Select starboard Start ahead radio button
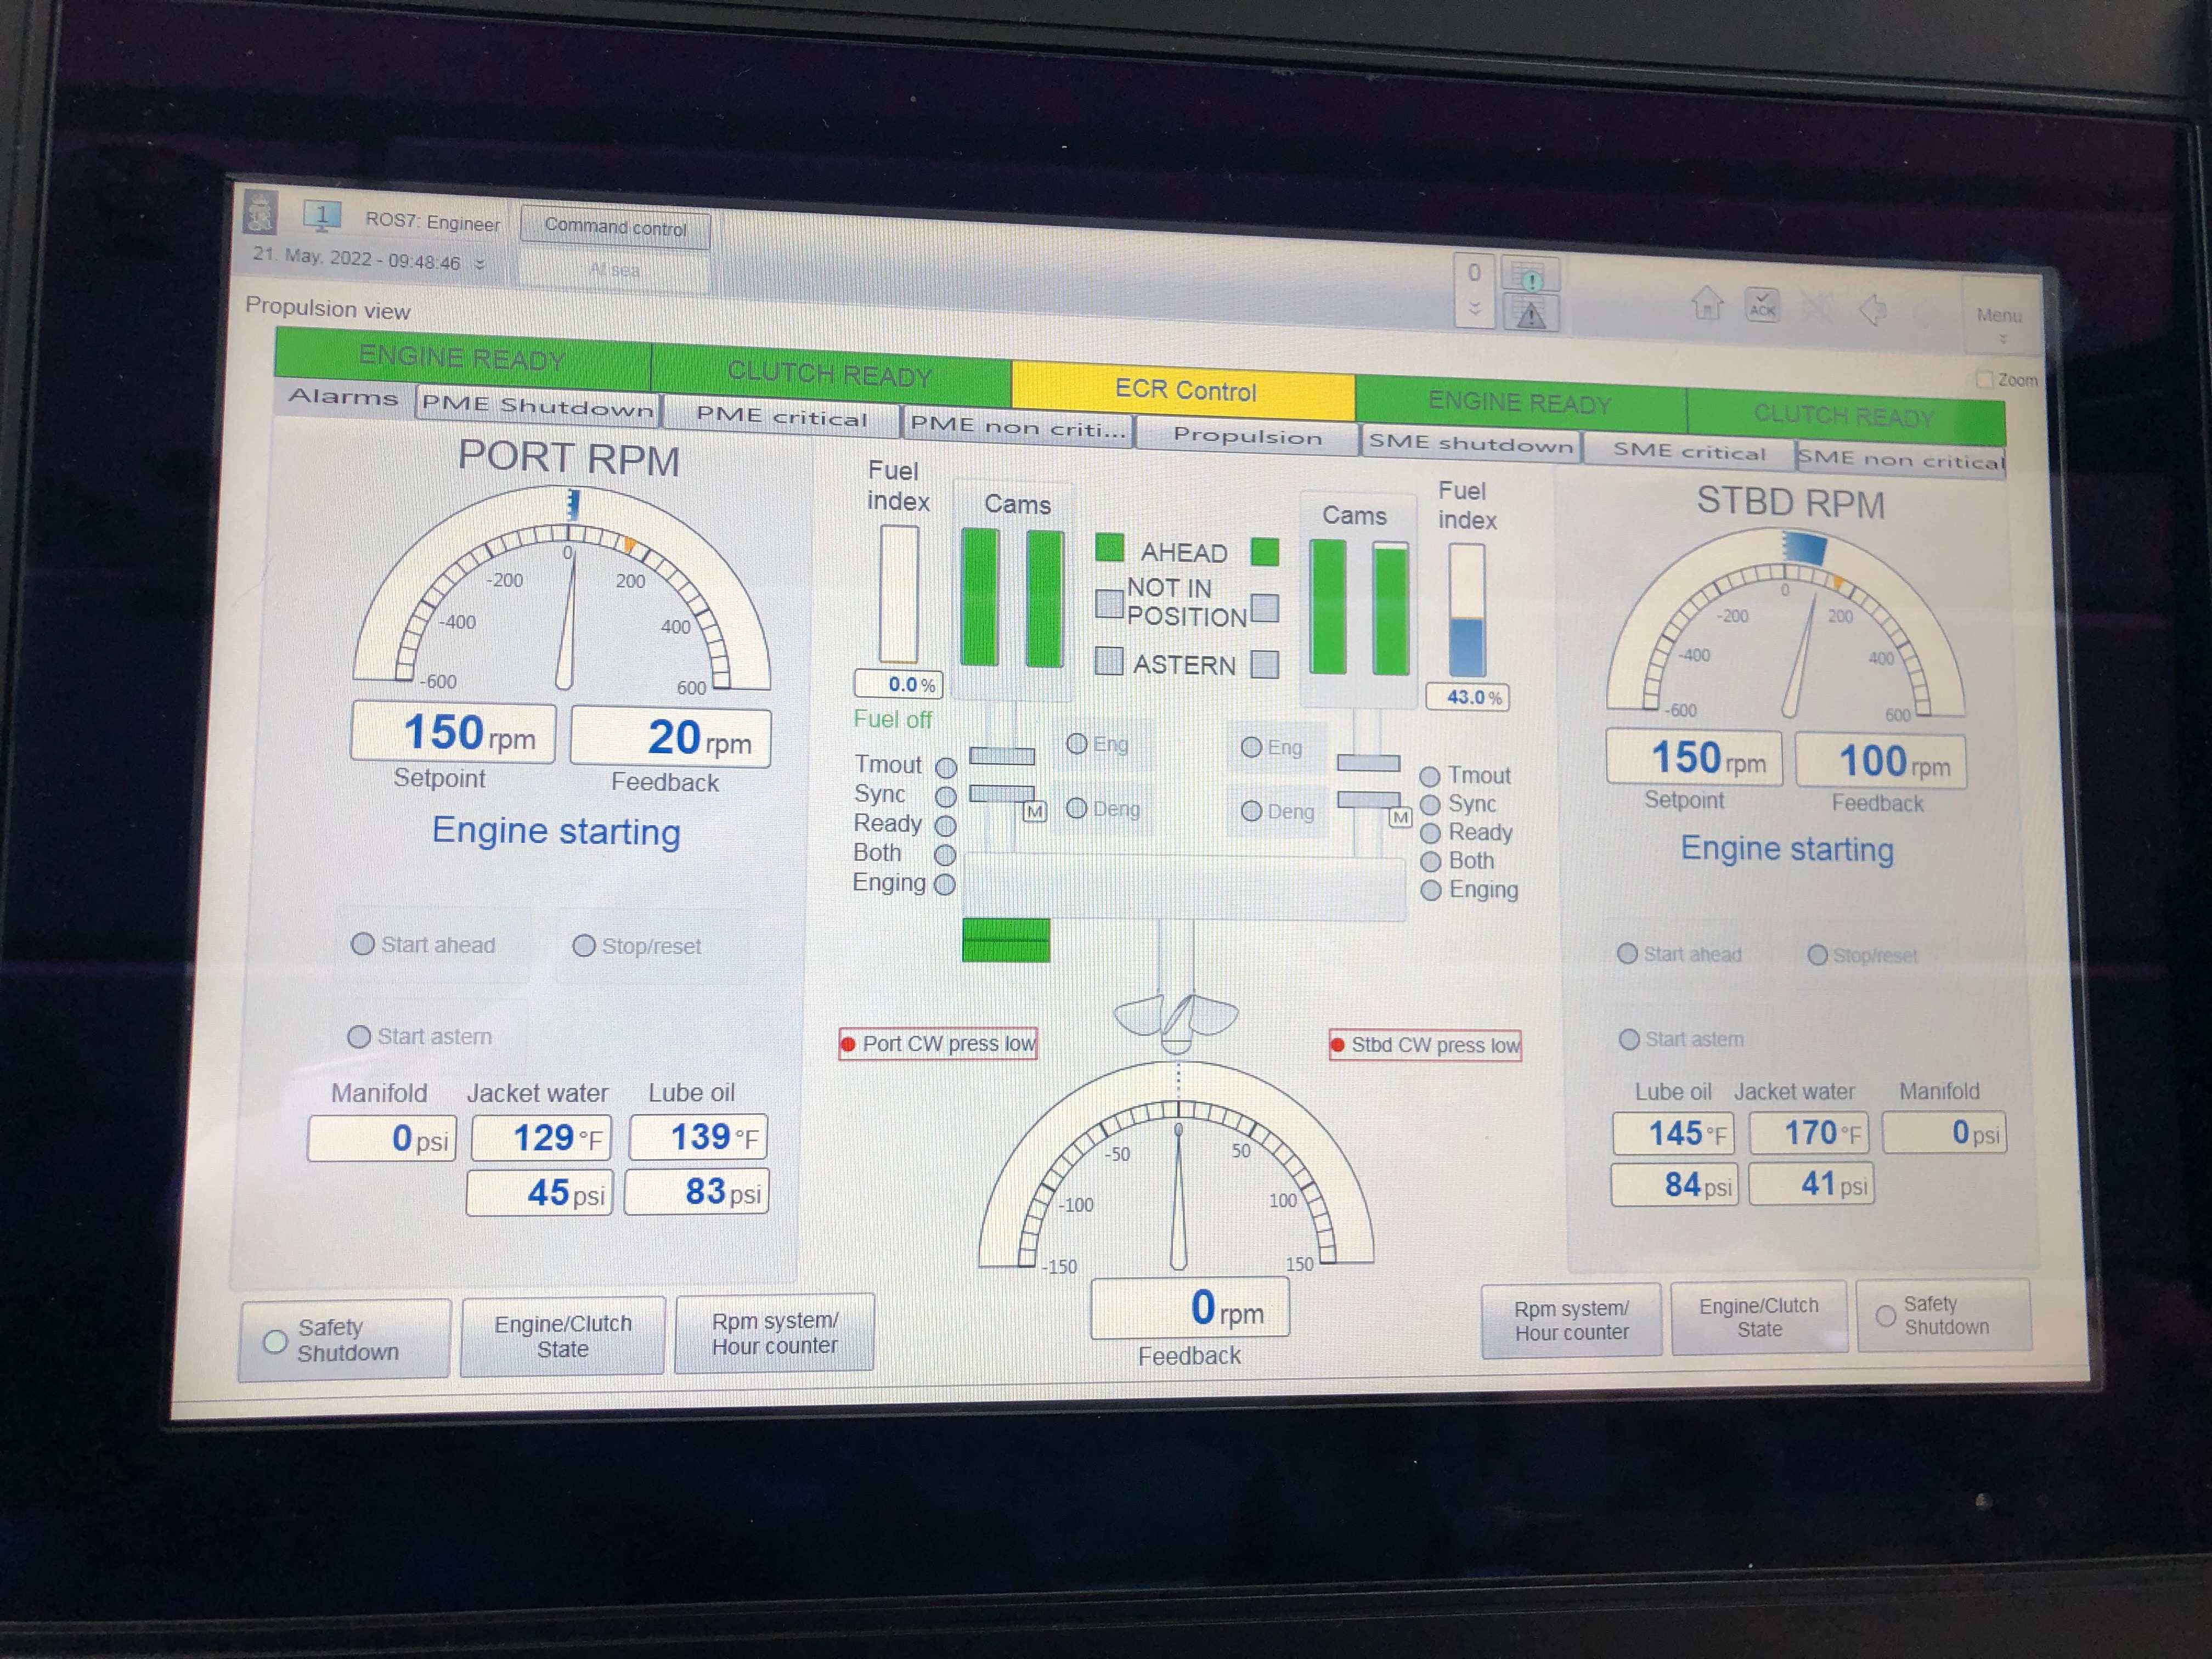The height and width of the screenshot is (1659, 2212). coord(1627,953)
